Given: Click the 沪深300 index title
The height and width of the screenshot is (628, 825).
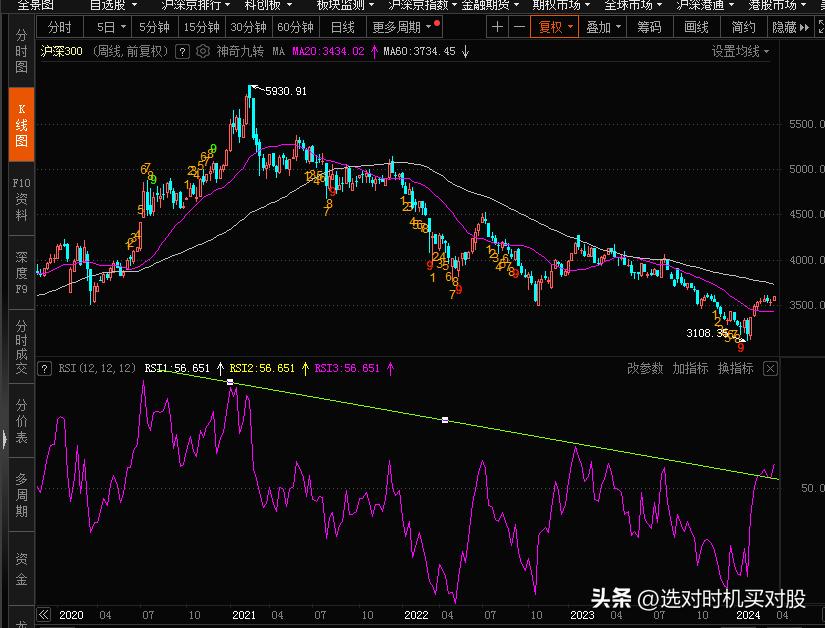Looking at the screenshot, I should [x=62, y=52].
